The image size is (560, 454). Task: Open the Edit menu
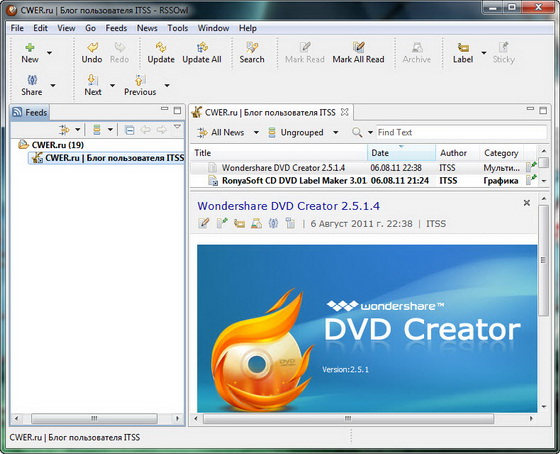coord(40,28)
